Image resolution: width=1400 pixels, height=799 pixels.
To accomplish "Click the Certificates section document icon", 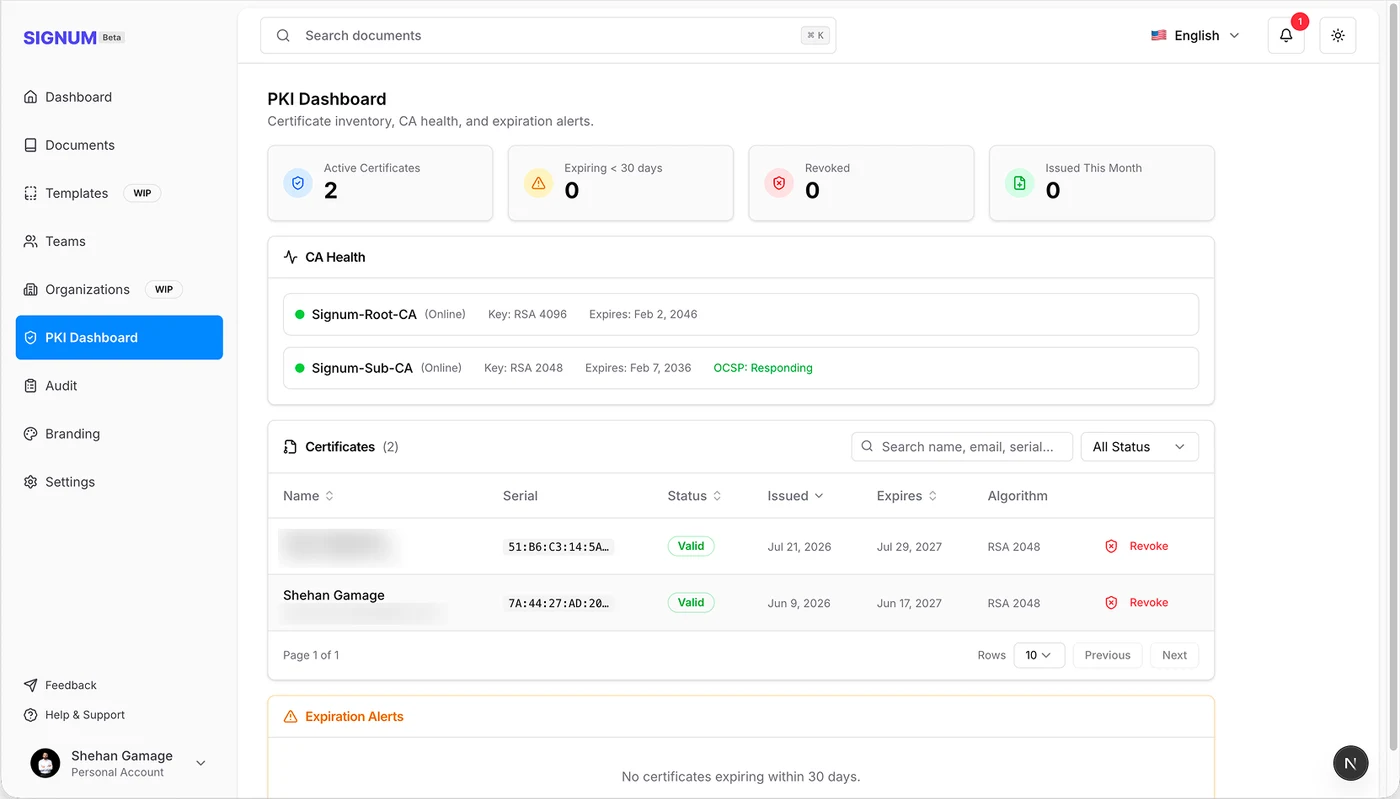I will click(x=291, y=447).
